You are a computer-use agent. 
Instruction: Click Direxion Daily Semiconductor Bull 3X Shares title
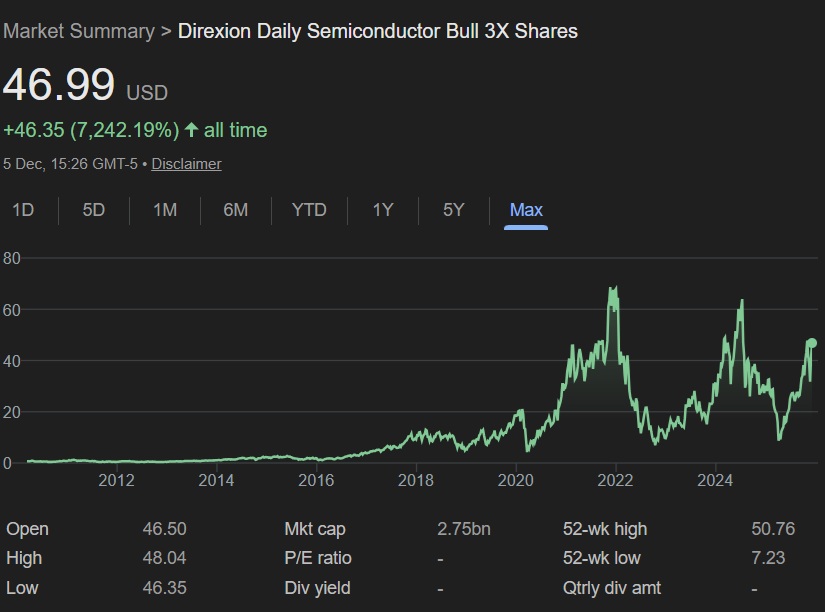pyautogui.click(x=378, y=31)
